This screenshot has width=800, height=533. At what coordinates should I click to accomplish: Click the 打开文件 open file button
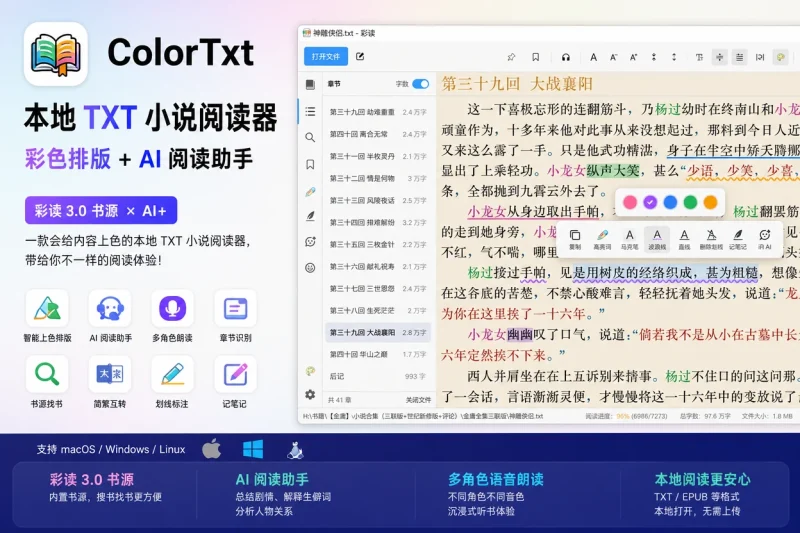326,57
